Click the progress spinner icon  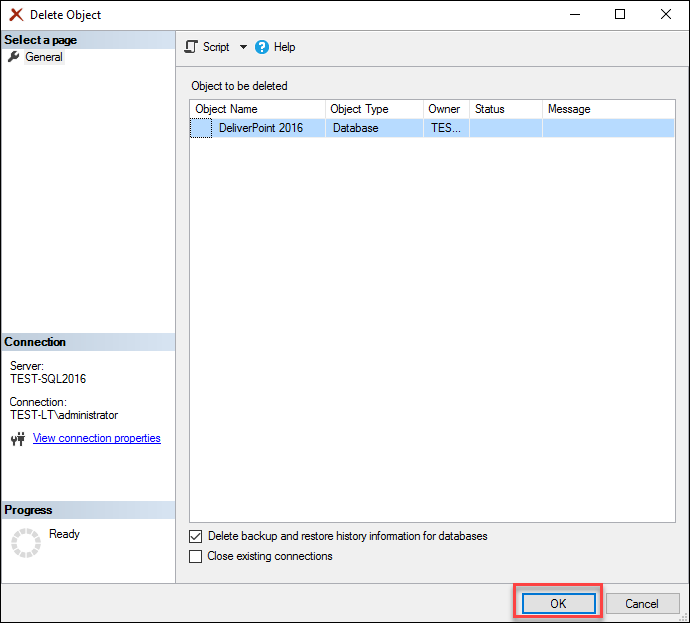pos(26,543)
